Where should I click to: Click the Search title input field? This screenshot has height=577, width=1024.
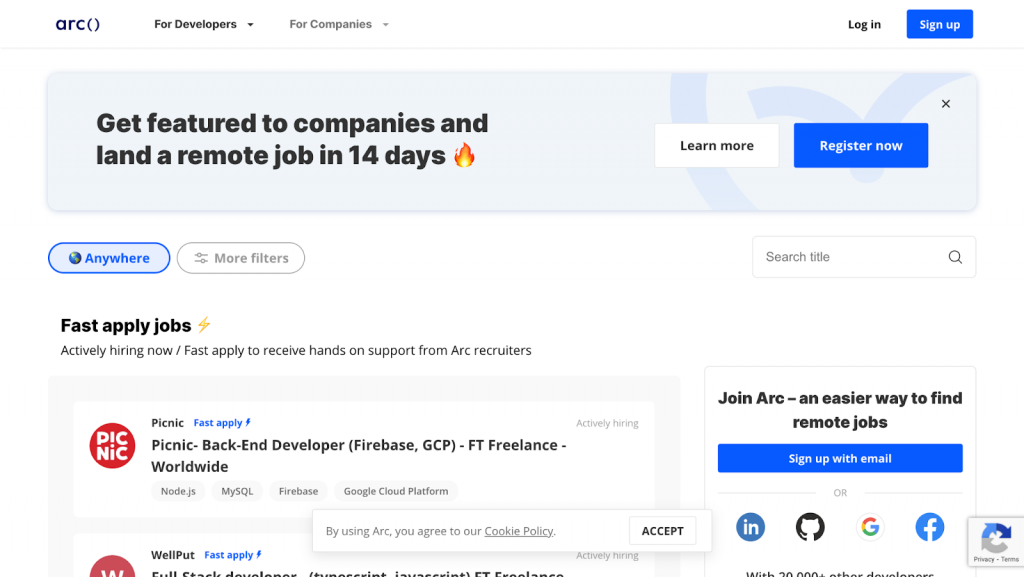click(850, 257)
